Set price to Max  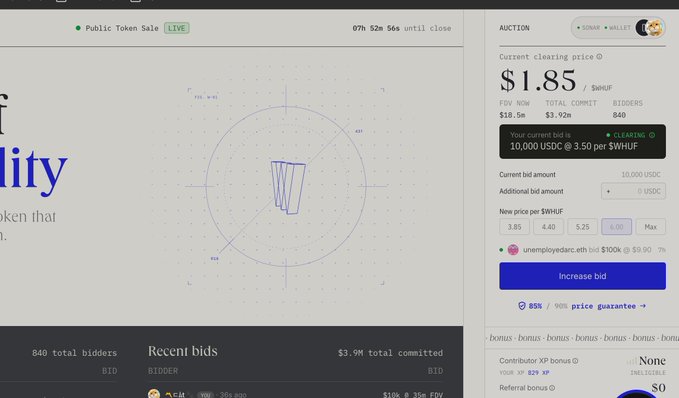[x=650, y=227]
